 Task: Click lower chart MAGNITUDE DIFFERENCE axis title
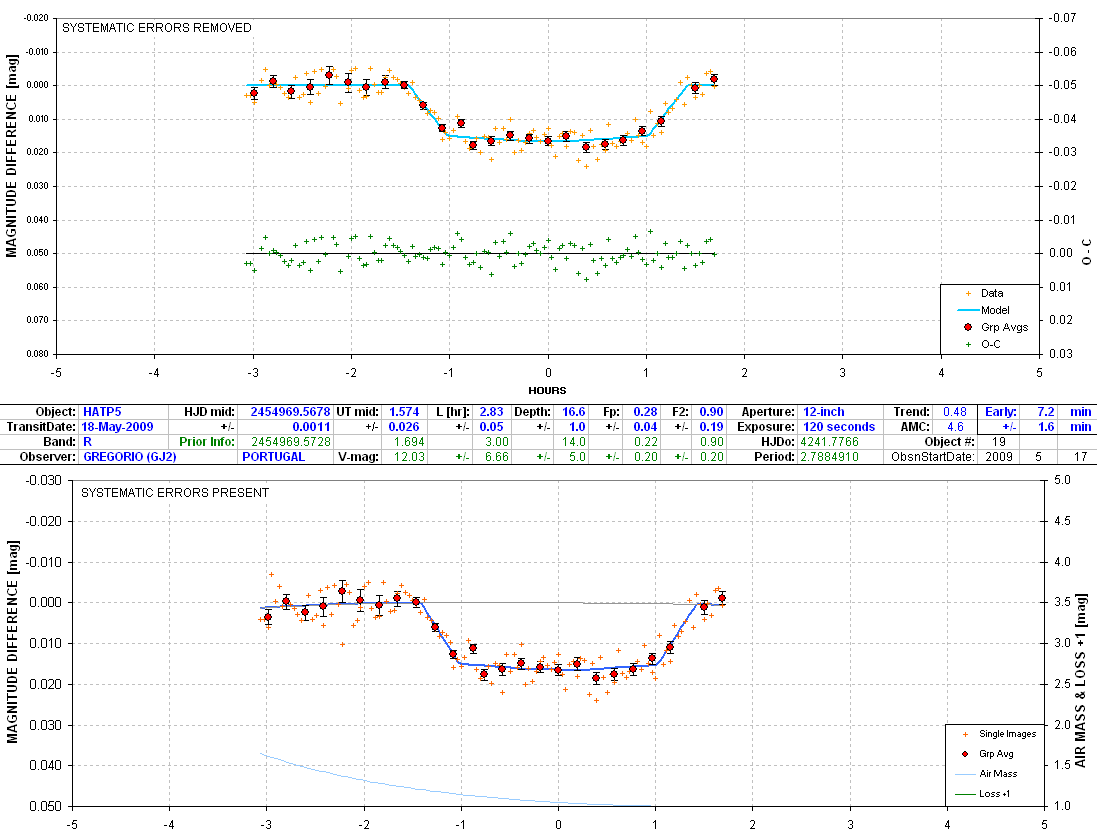12,641
